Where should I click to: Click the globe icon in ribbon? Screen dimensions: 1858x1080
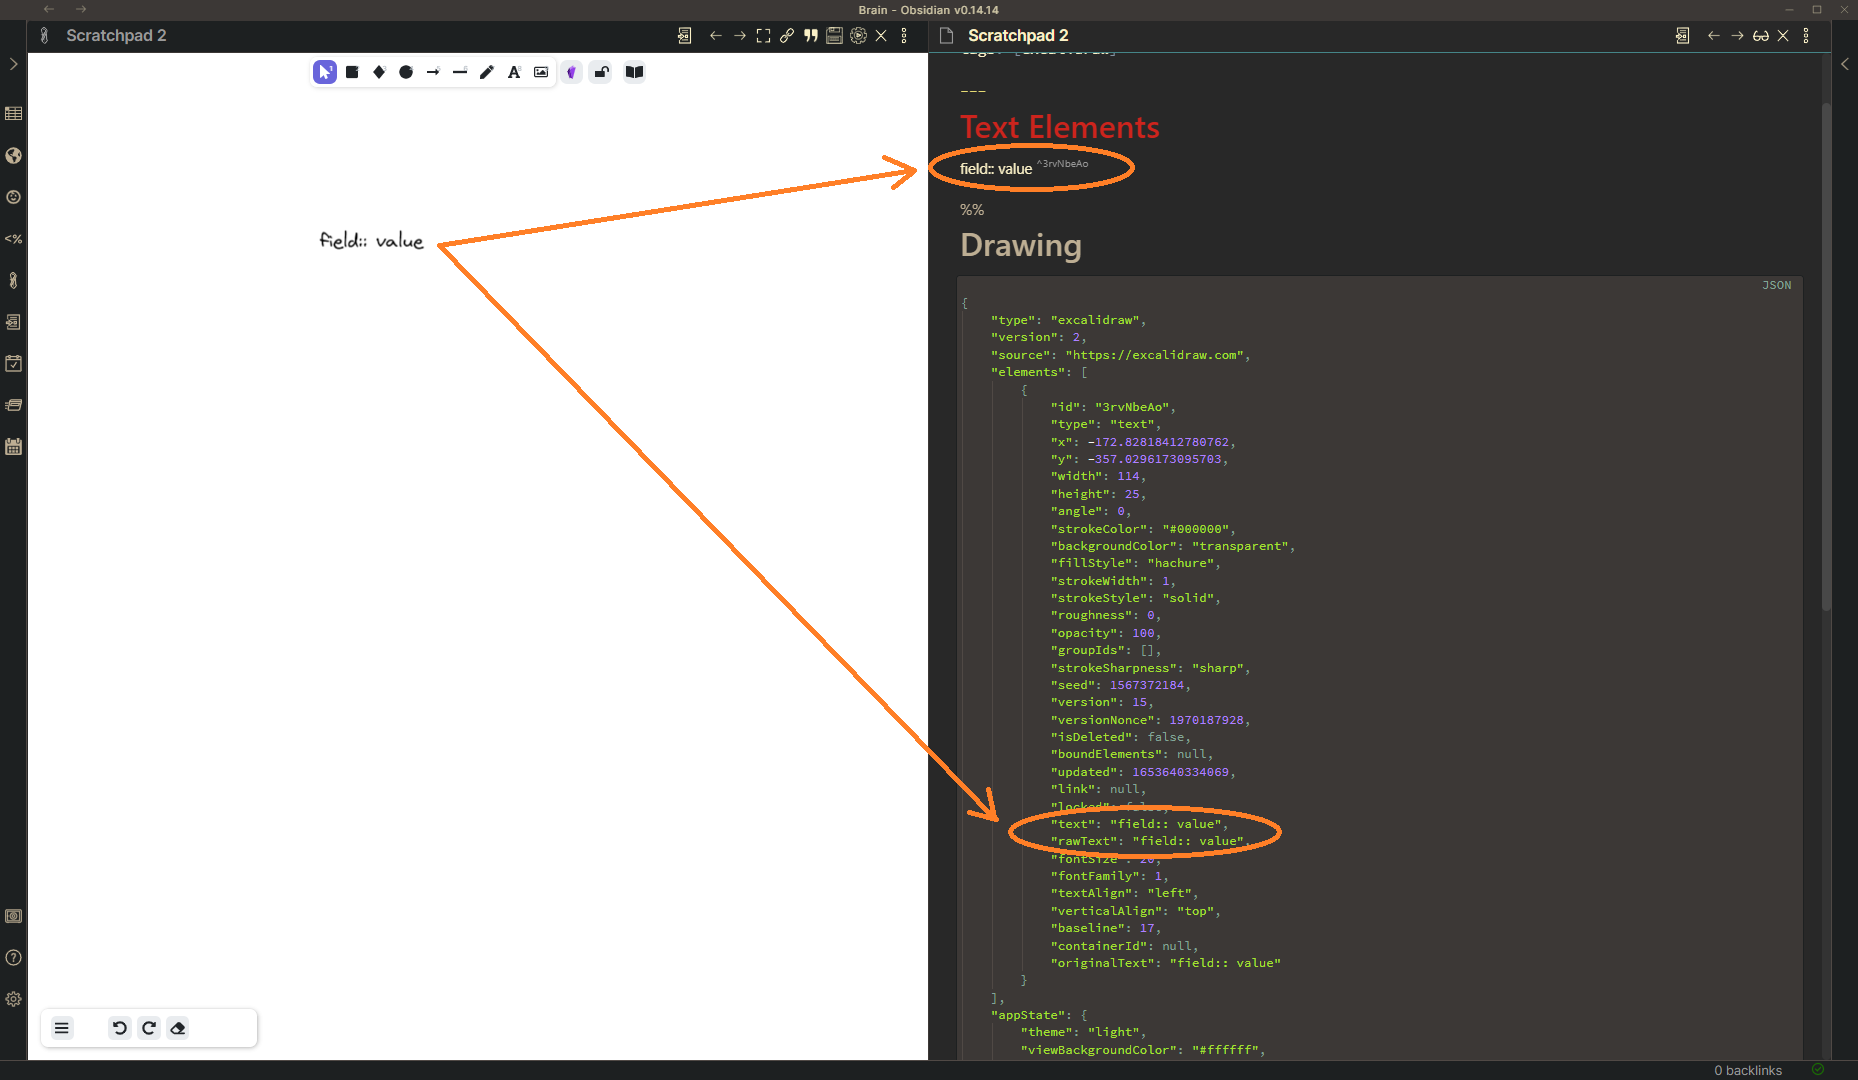(13, 155)
